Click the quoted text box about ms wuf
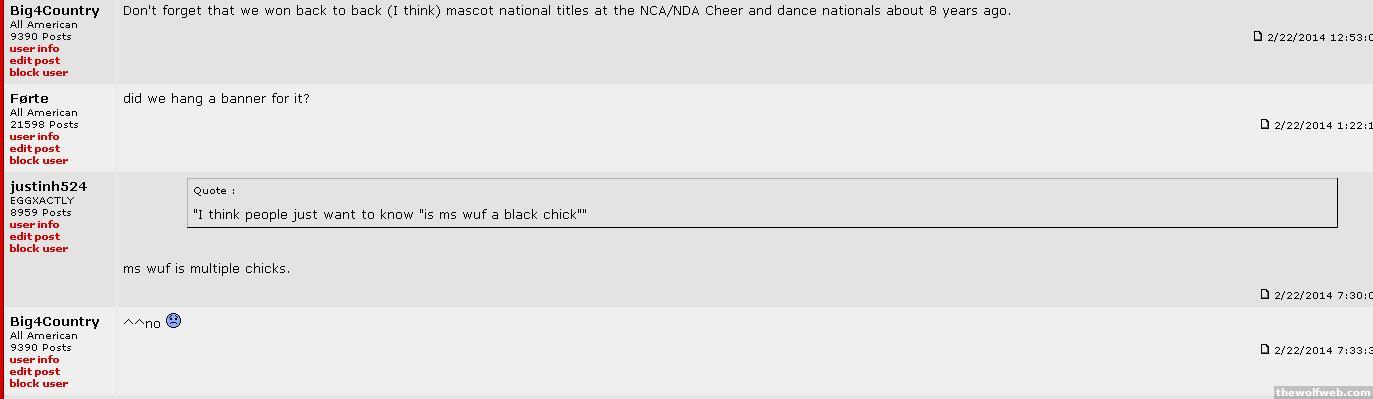 pyautogui.click(x=762, y=203)
